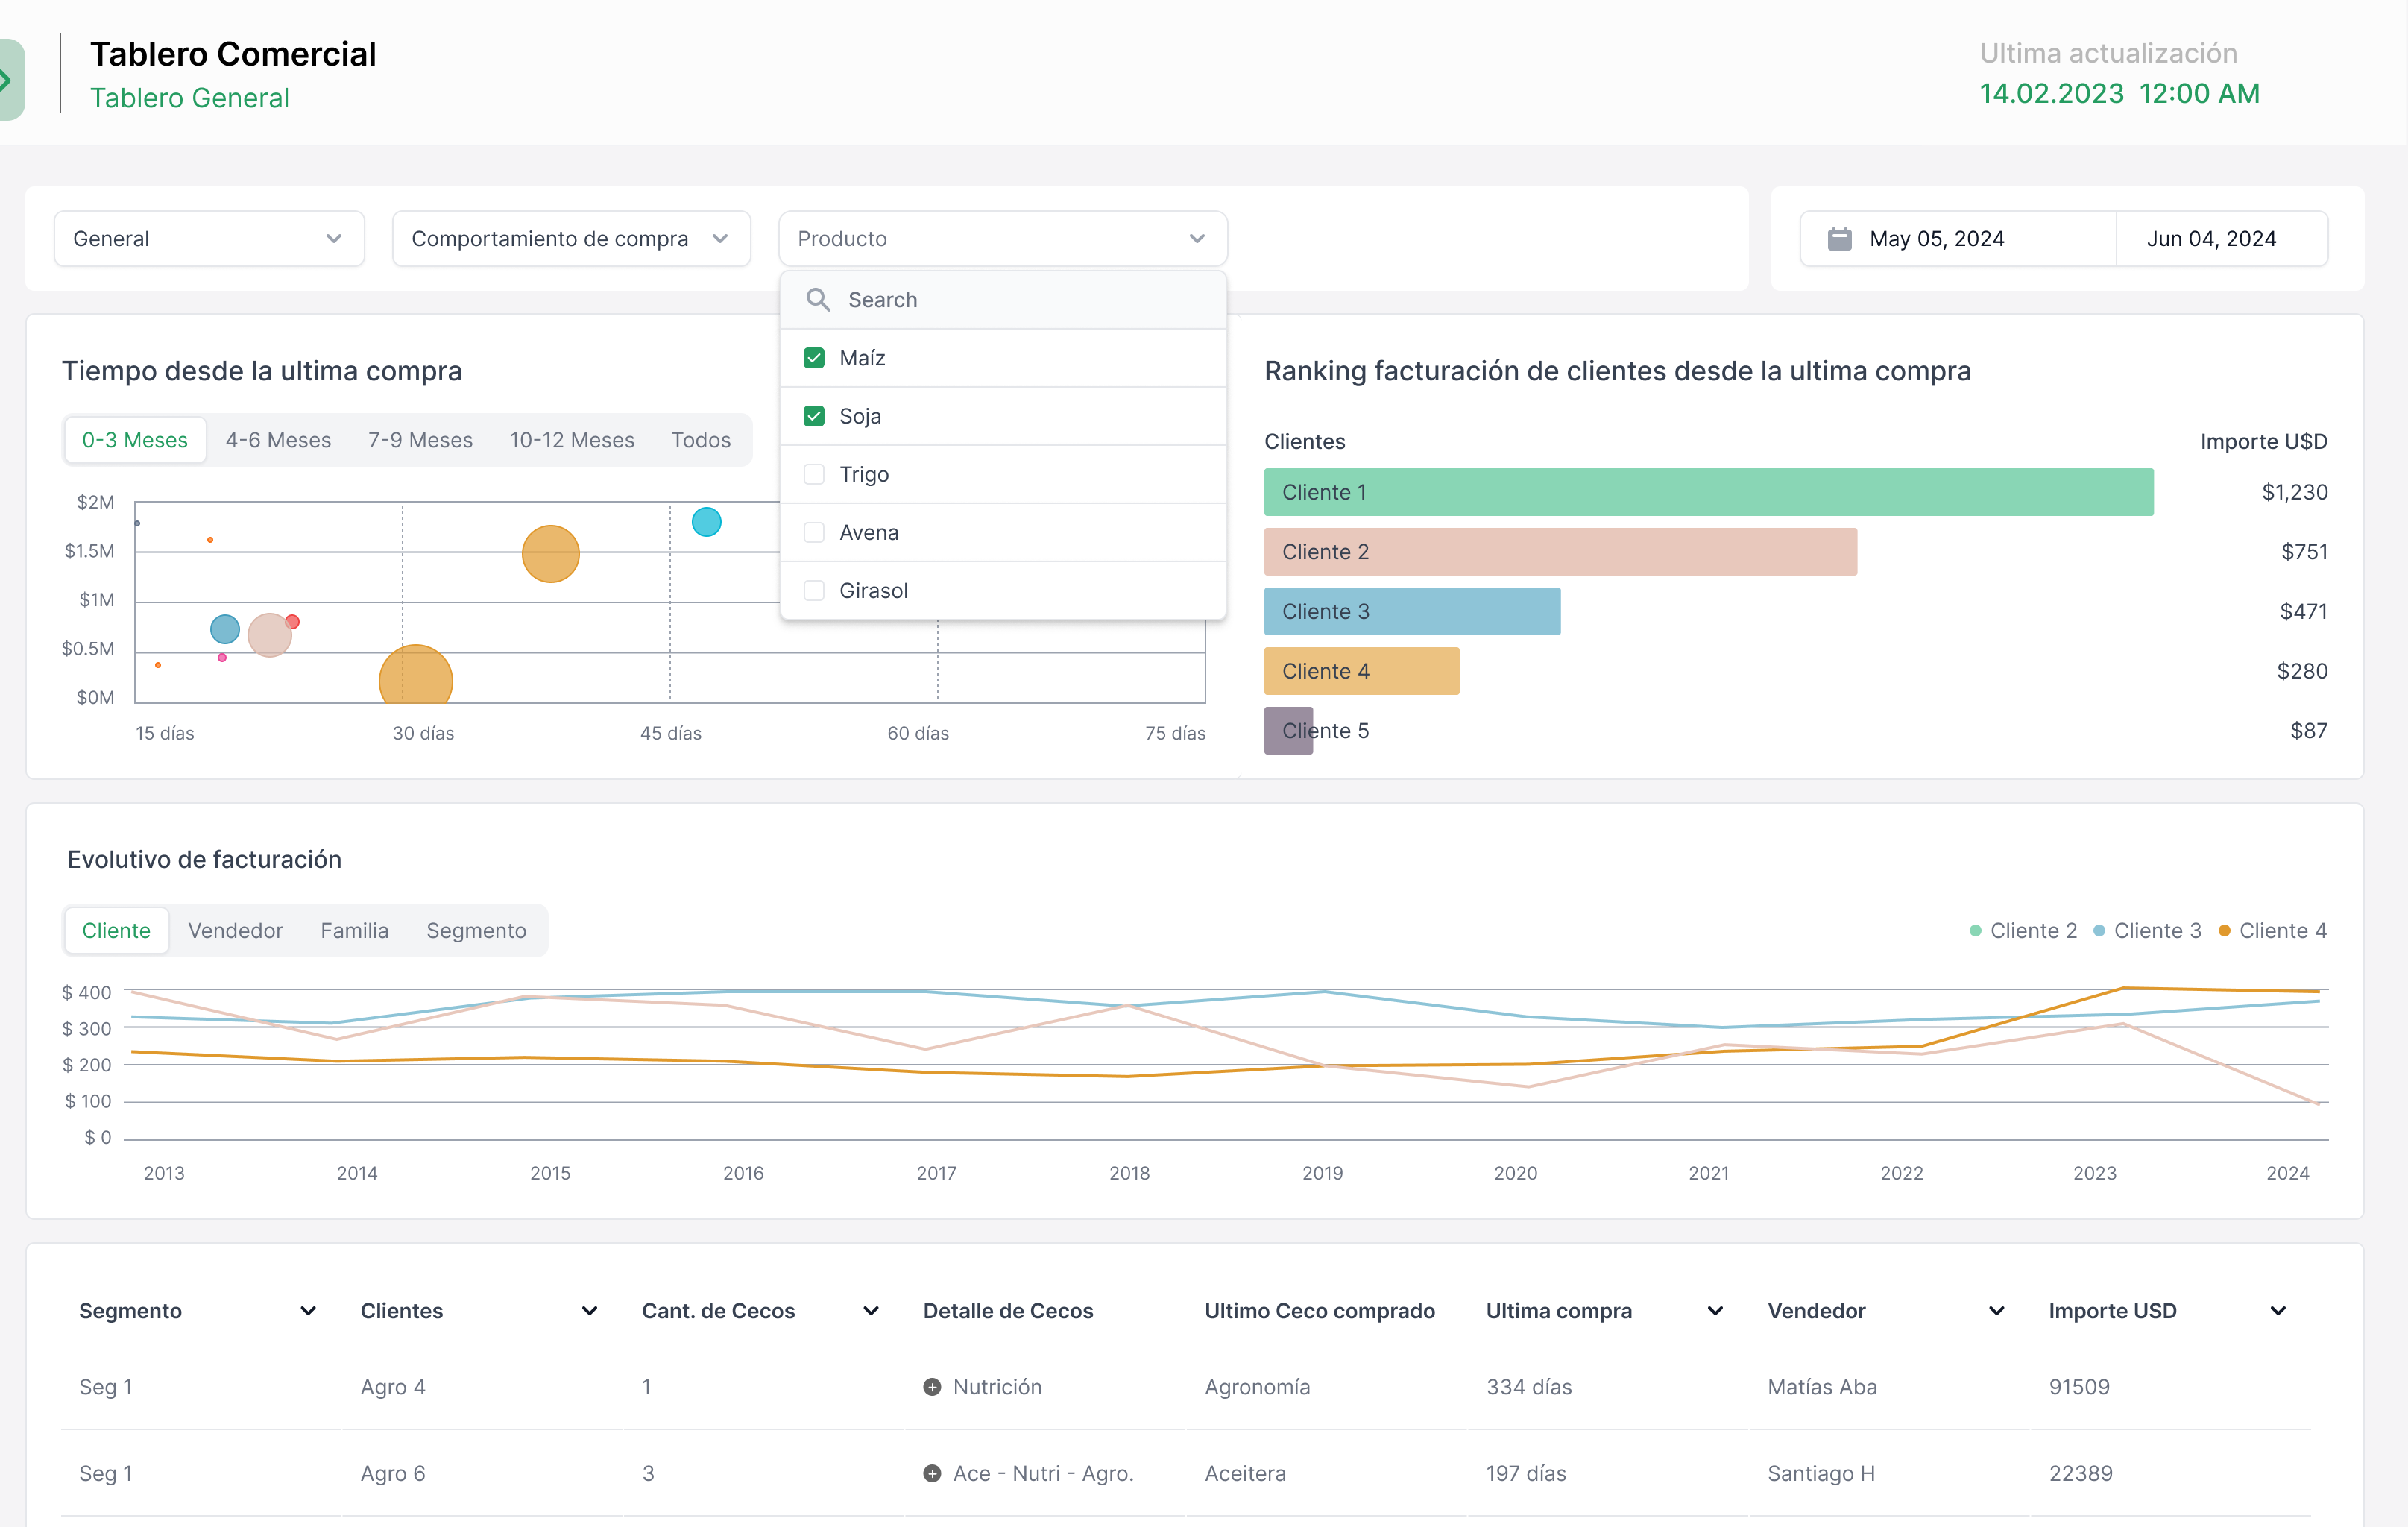
Task: Click the Cliente 1 green ranking bar
Action: (1707, 492)
